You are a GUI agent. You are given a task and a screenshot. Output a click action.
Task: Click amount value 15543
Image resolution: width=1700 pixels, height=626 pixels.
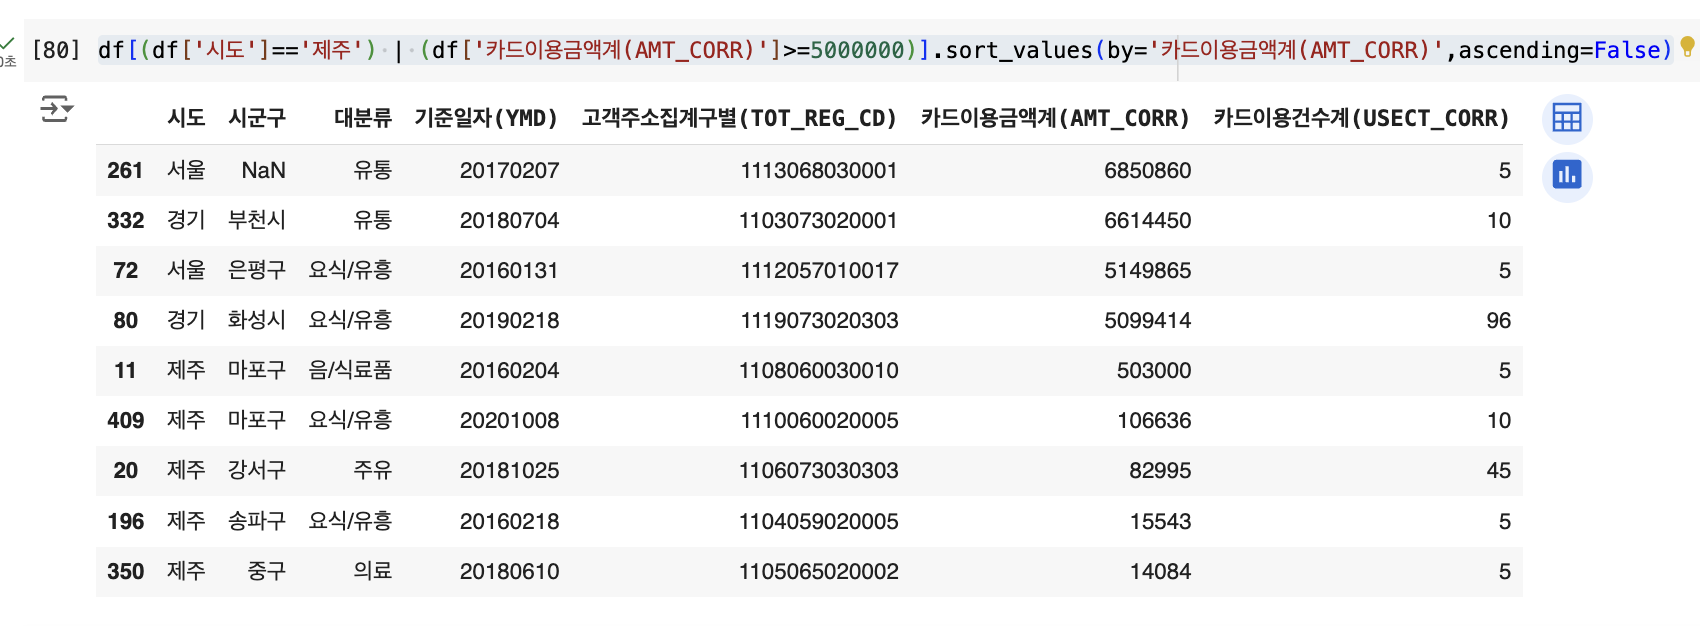point(1160,521)
